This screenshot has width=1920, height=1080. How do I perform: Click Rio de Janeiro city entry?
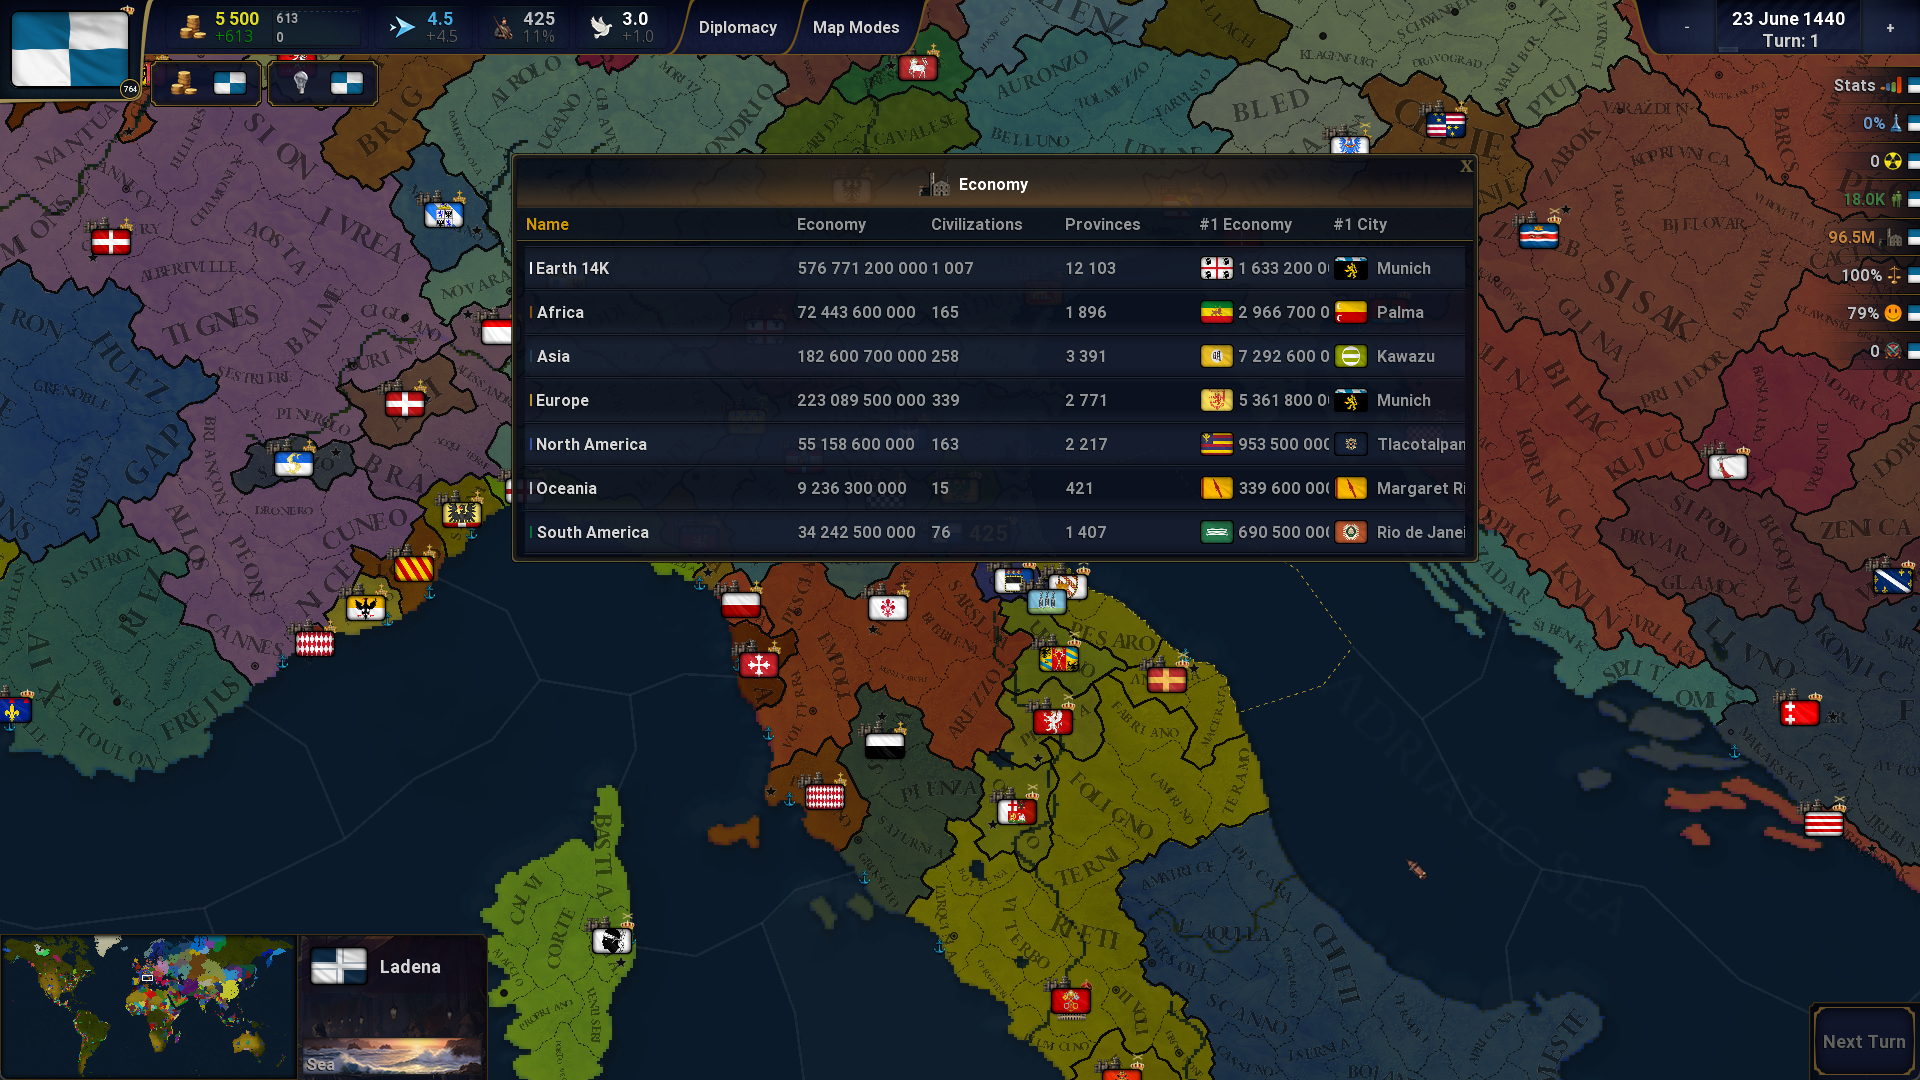(x=1421, y=532)
